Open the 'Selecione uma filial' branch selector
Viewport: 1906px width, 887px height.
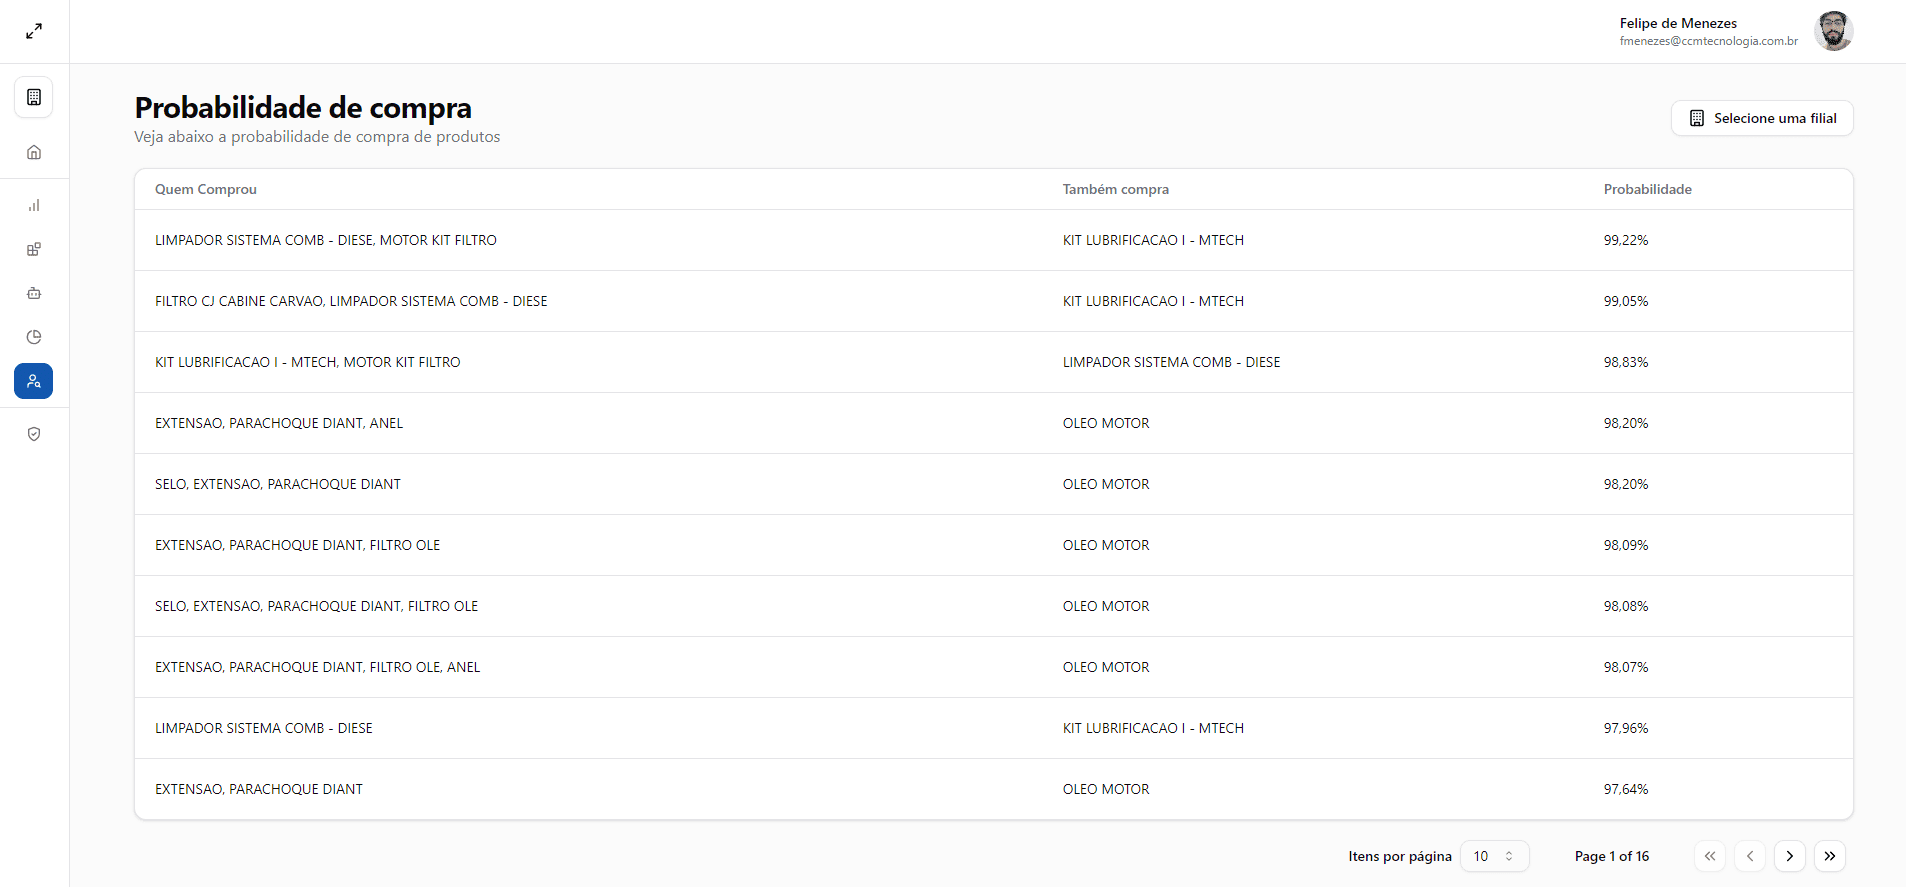point(1761,118)
